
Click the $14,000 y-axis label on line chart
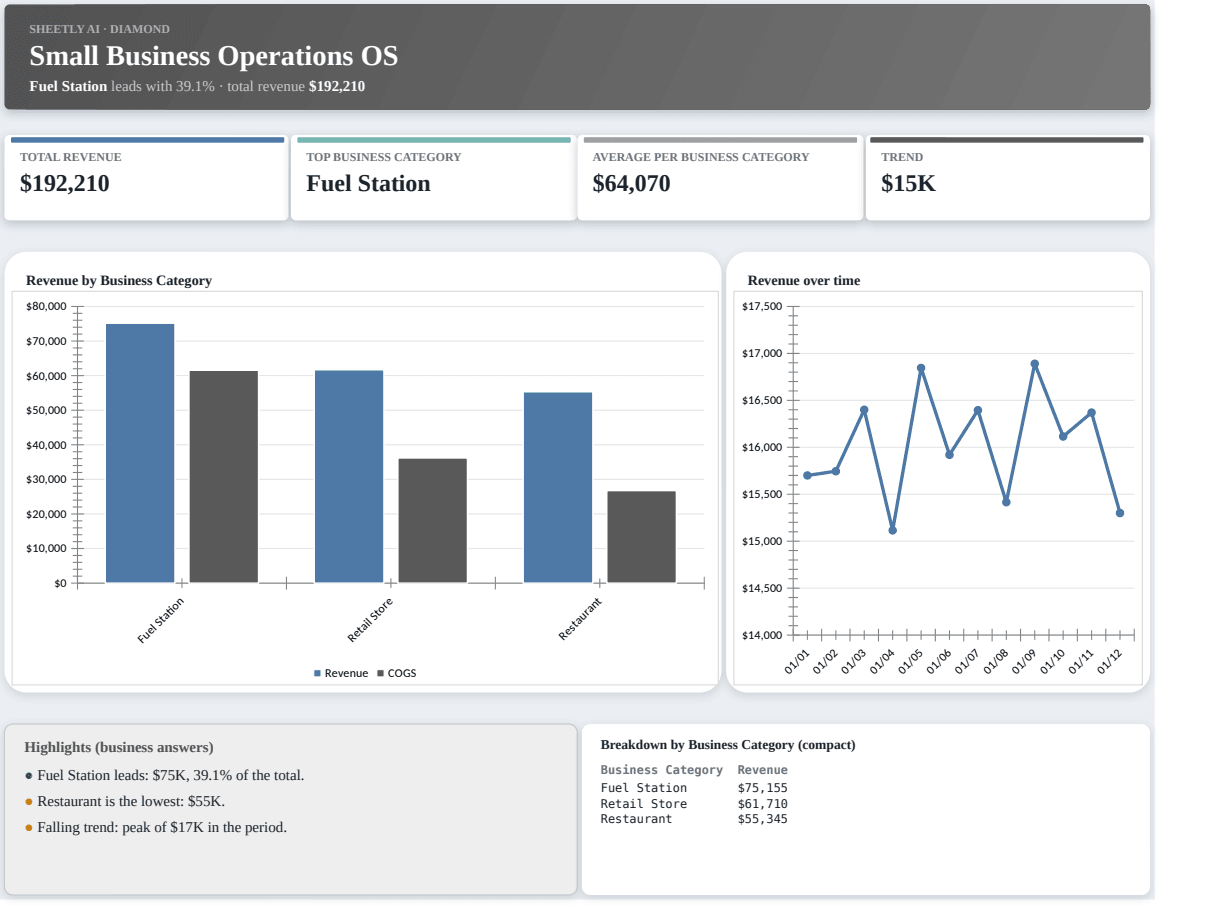pos(763,635)
